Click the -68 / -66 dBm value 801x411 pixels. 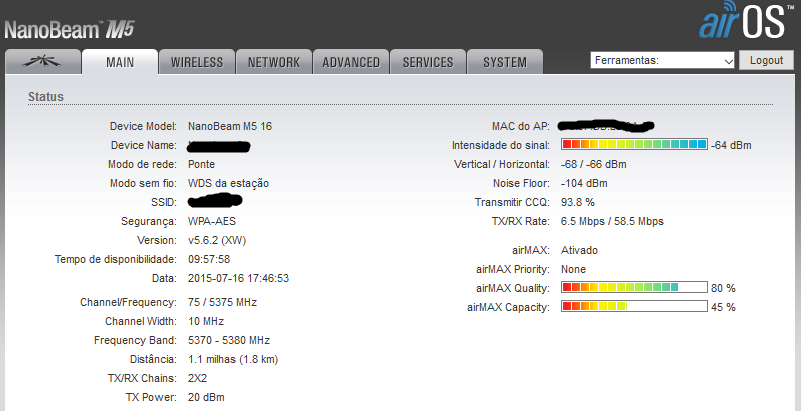(594, 164)
